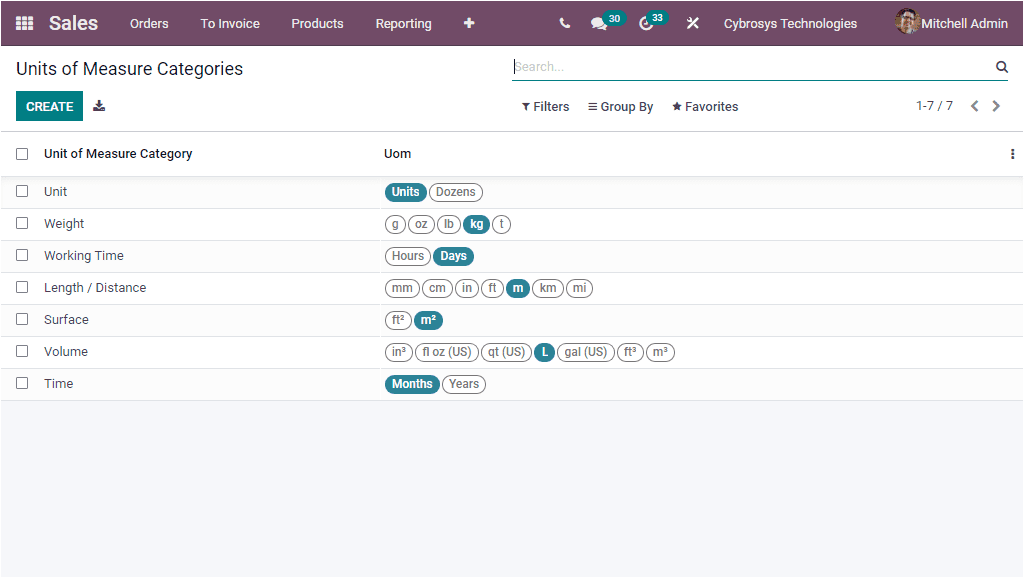Go to next page with right chevron
This screenshot has width=1024, height=578.
tap(996, 105)
